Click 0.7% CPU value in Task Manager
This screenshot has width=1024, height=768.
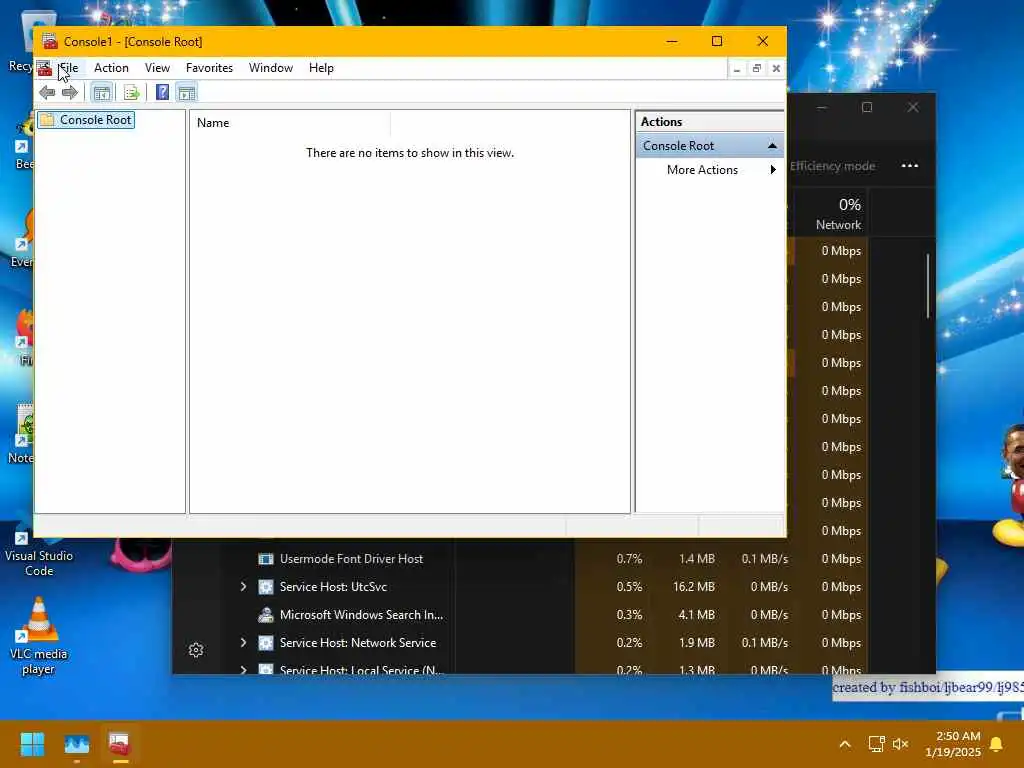tap(629, 559)
